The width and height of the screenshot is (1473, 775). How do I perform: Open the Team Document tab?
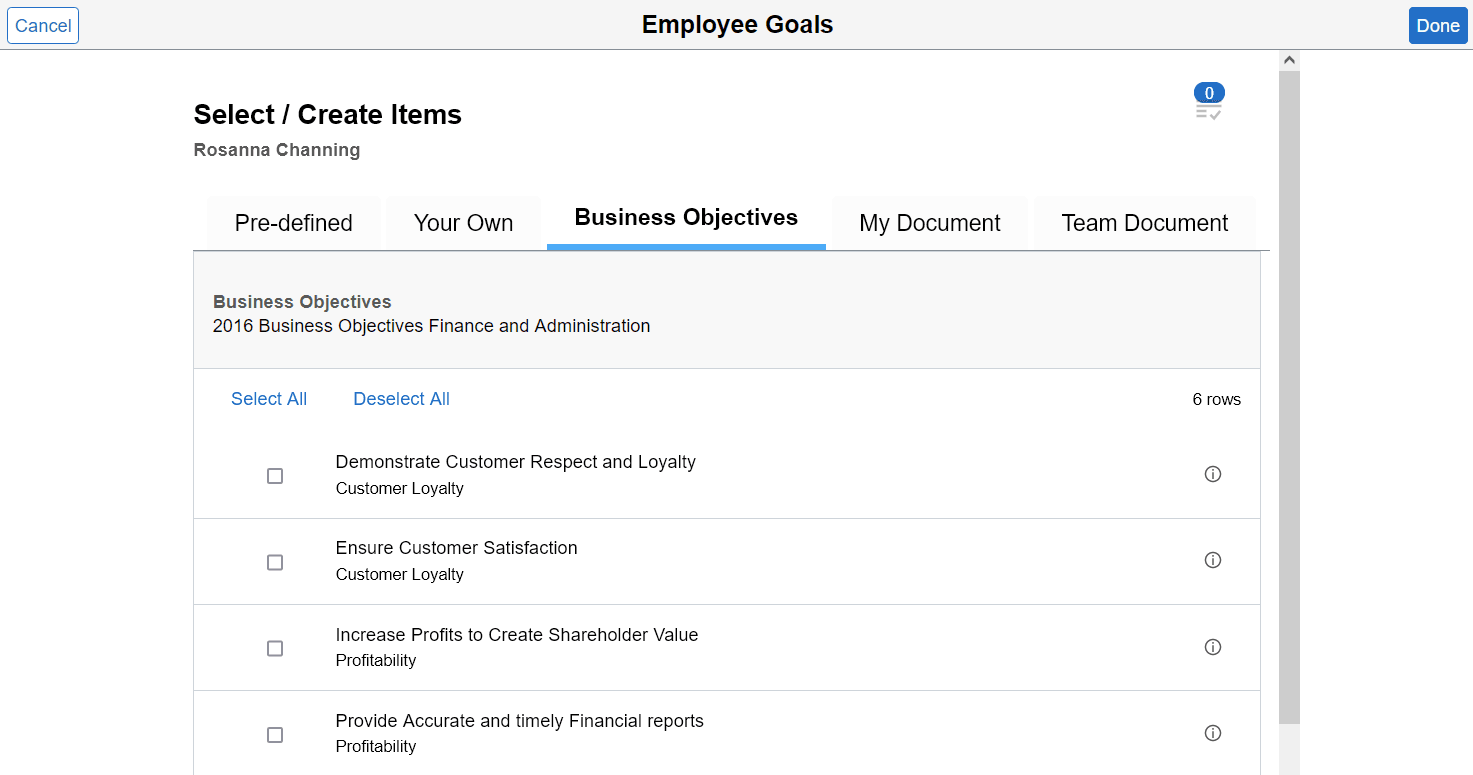point(1144,222)
